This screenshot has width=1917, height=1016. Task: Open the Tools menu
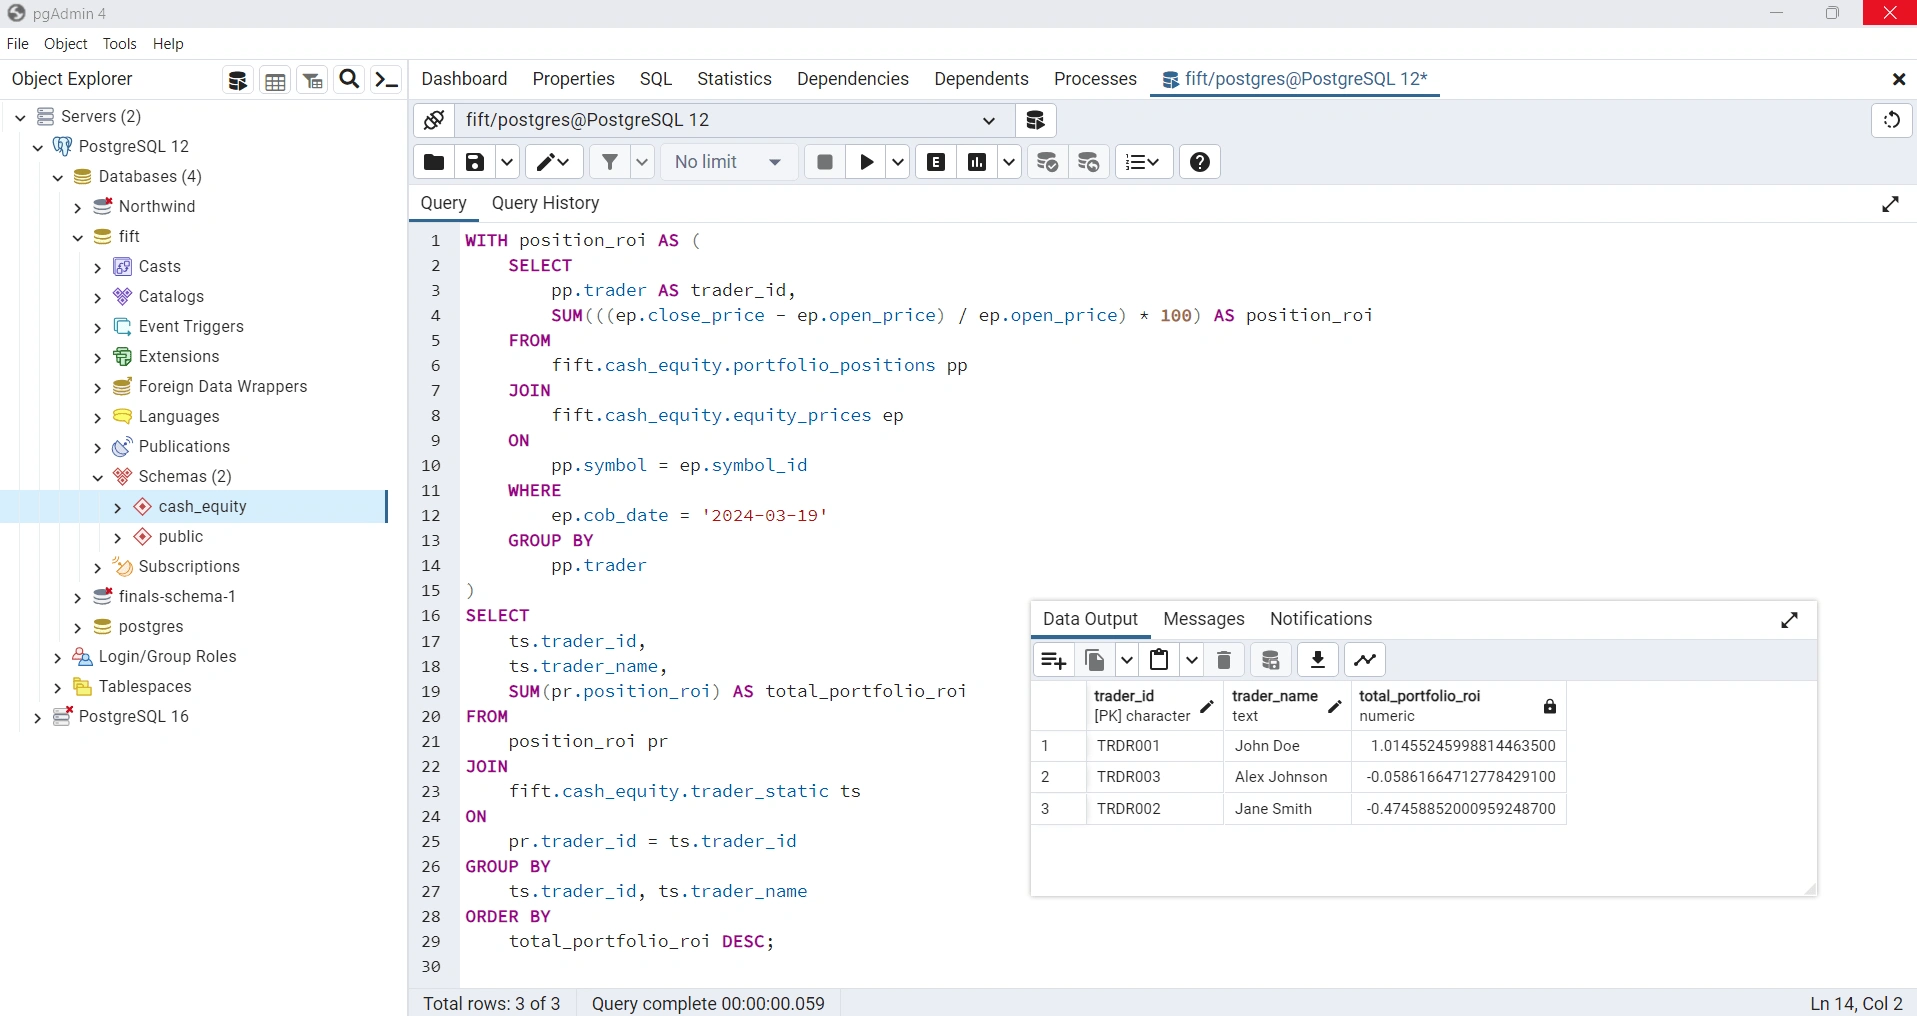pyautogui.click(x=119, y=44)
